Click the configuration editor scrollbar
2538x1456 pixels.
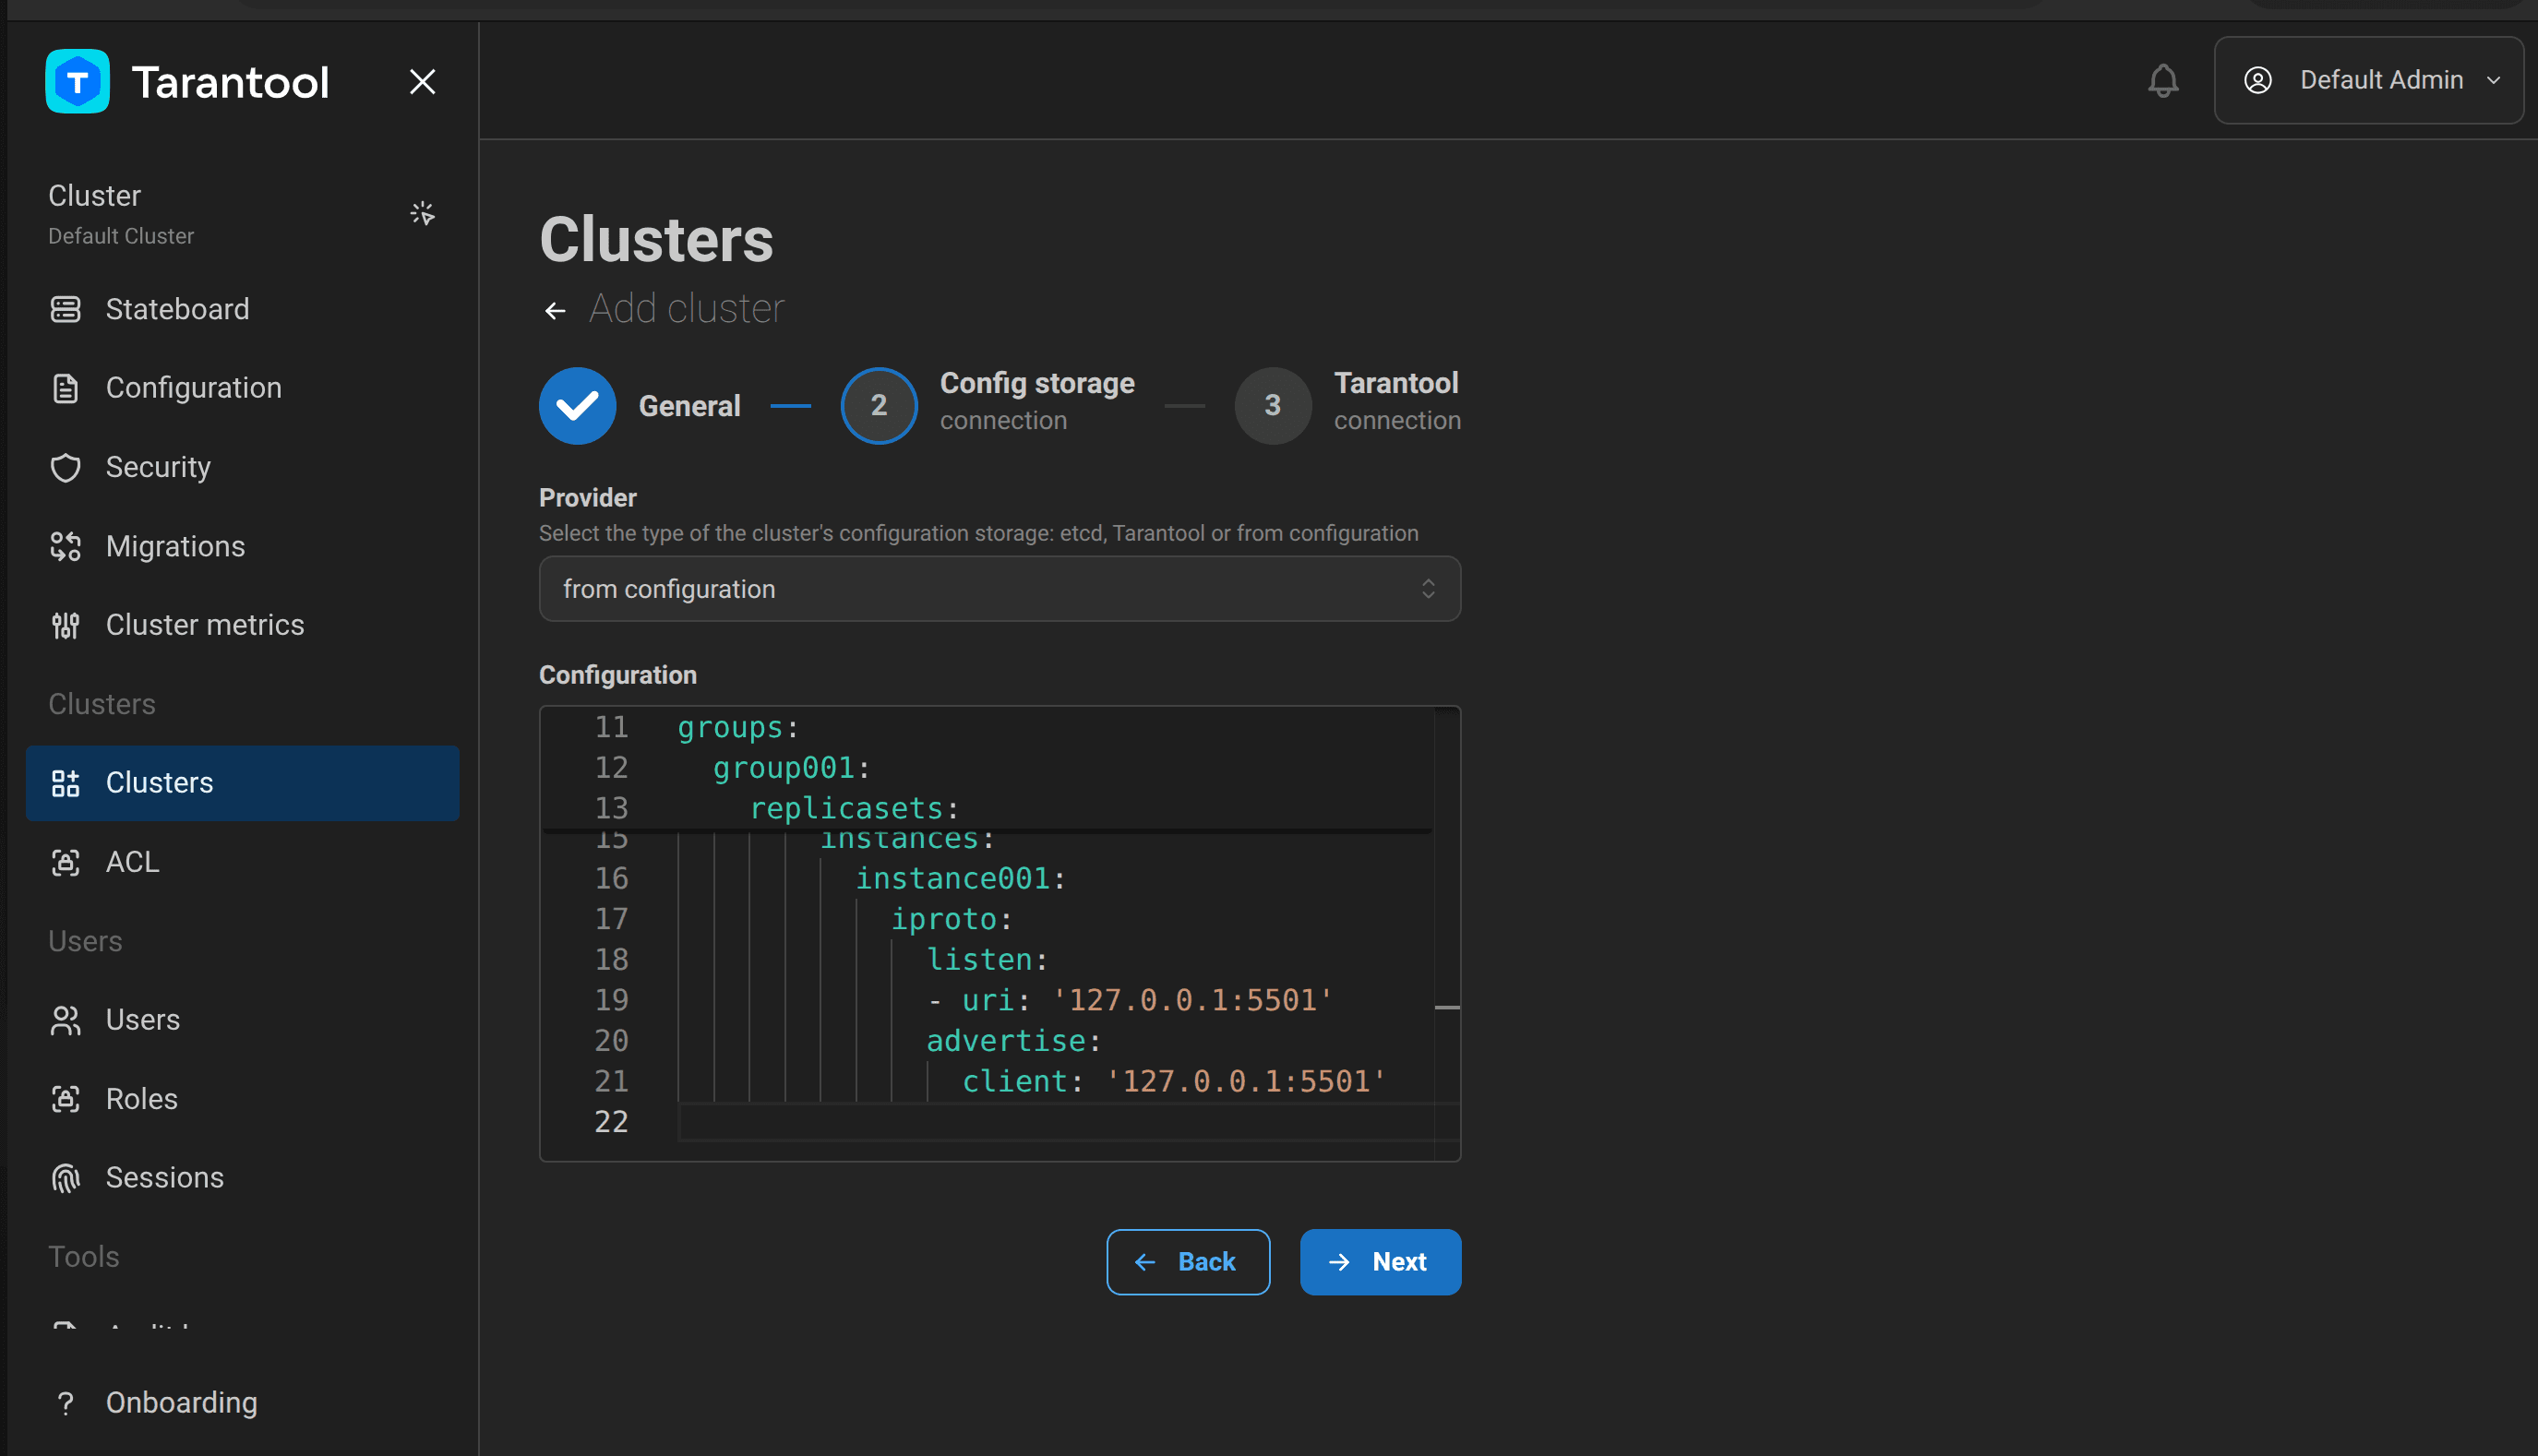(1447, 933)
